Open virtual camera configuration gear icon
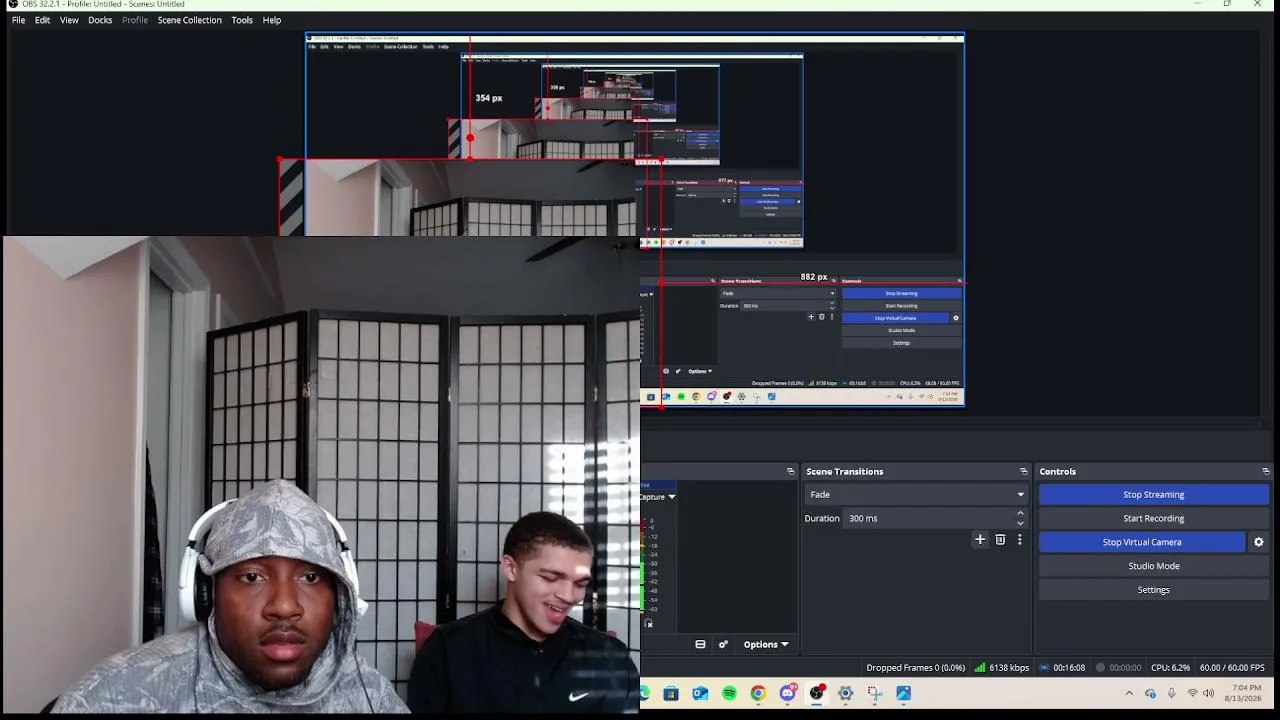 1258,542
